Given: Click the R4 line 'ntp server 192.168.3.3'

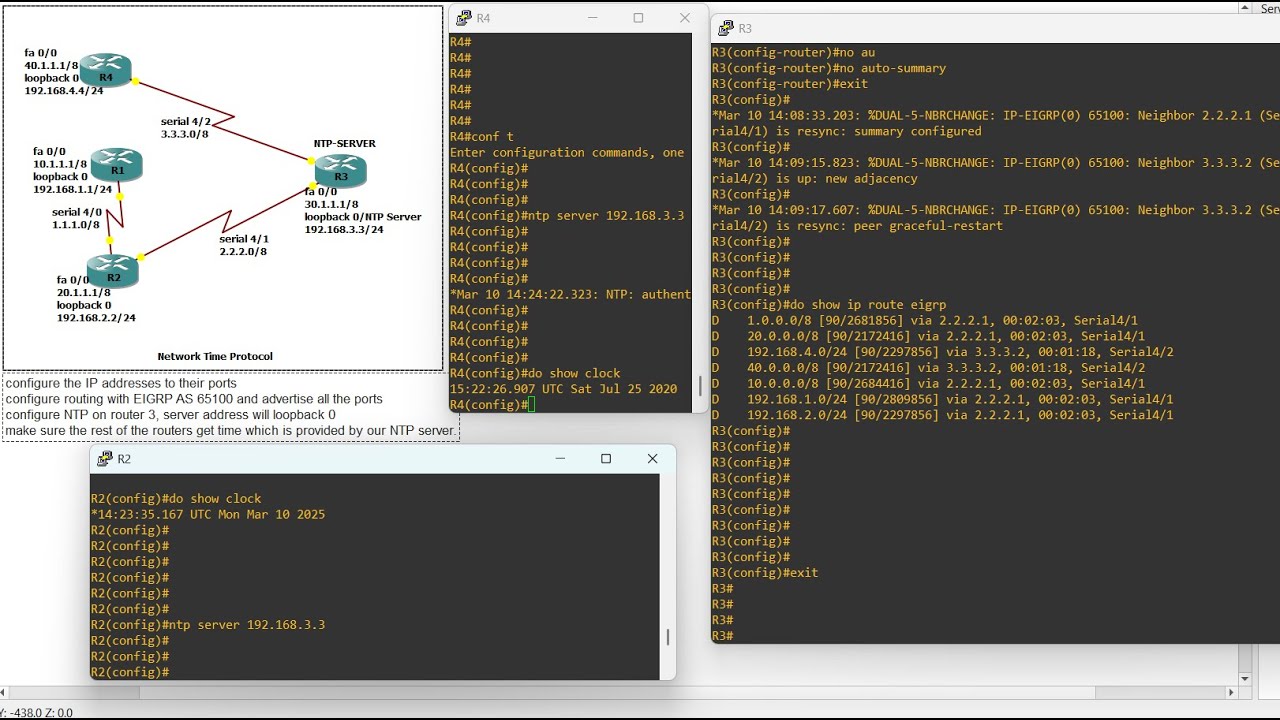Looking at the screenshot, I should [x=567, y=216].
